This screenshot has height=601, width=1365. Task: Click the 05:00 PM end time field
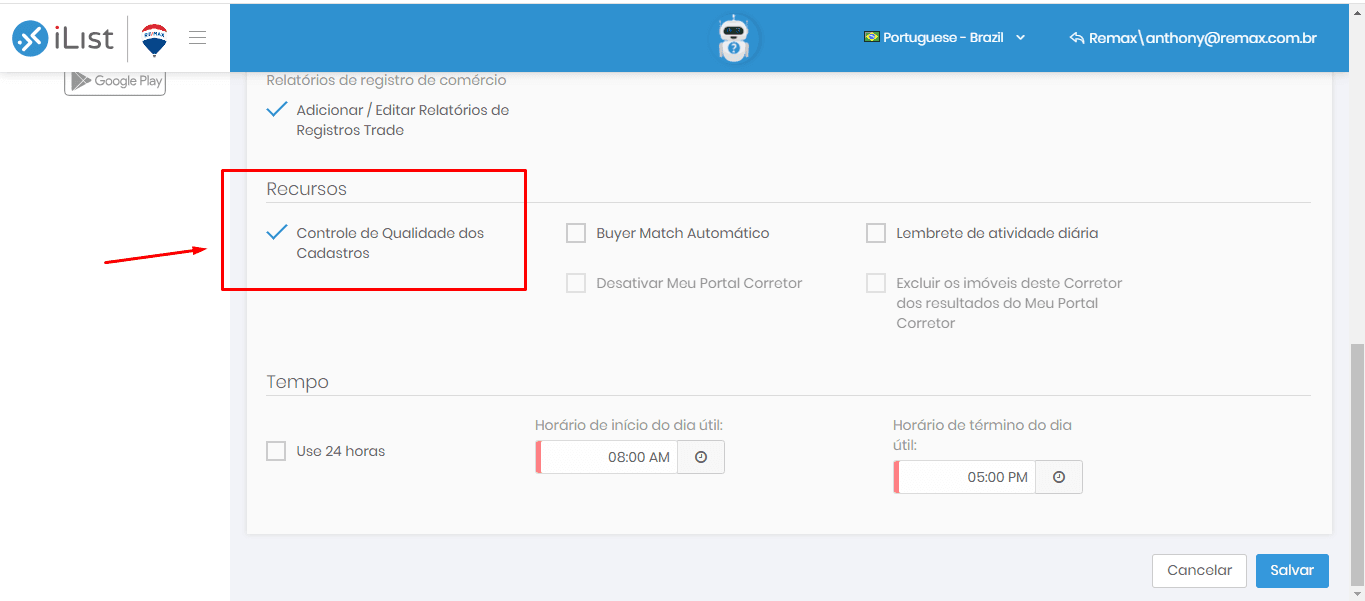(x=965, y=477)
